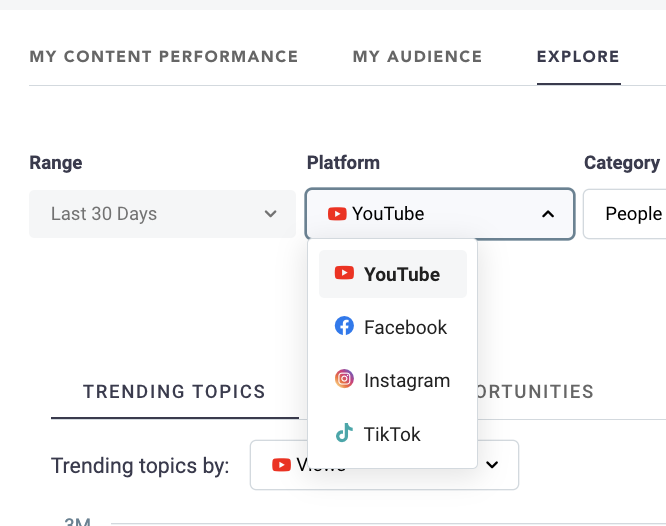The height and width of the screenshot is (526, 666).
Task: Go to the My Audience tab
Action: (x=417, y=57)
